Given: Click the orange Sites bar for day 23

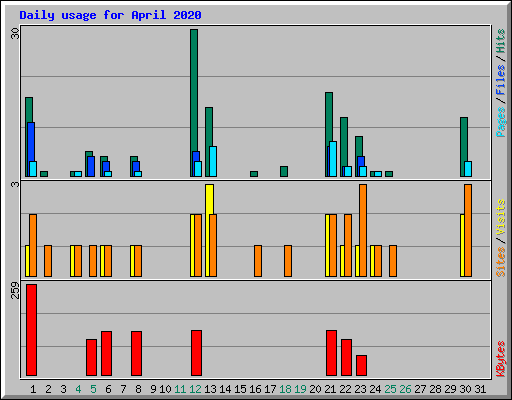Looking at the screenshot, I should tap(363, 230).
